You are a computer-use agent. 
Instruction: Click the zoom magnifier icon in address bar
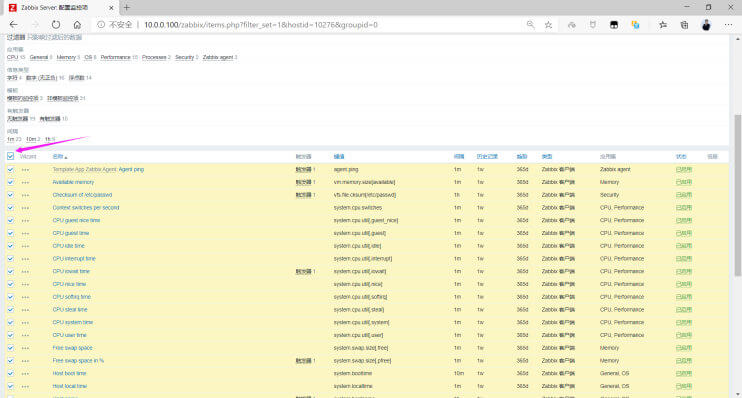pos(530,25)
